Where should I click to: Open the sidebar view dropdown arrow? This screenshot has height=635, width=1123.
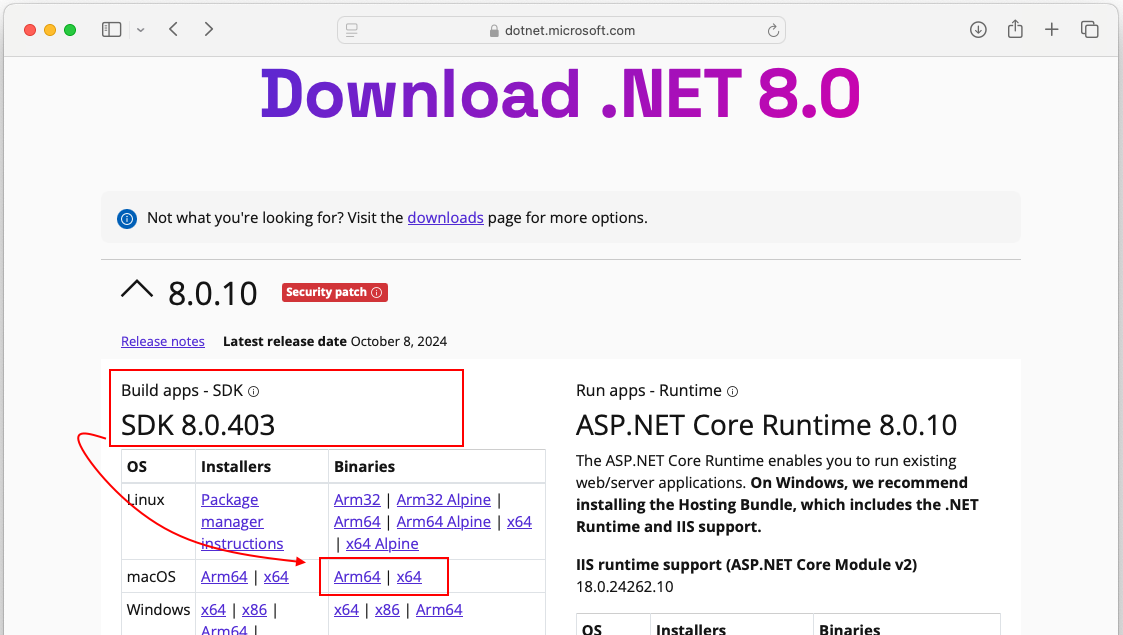140,29
